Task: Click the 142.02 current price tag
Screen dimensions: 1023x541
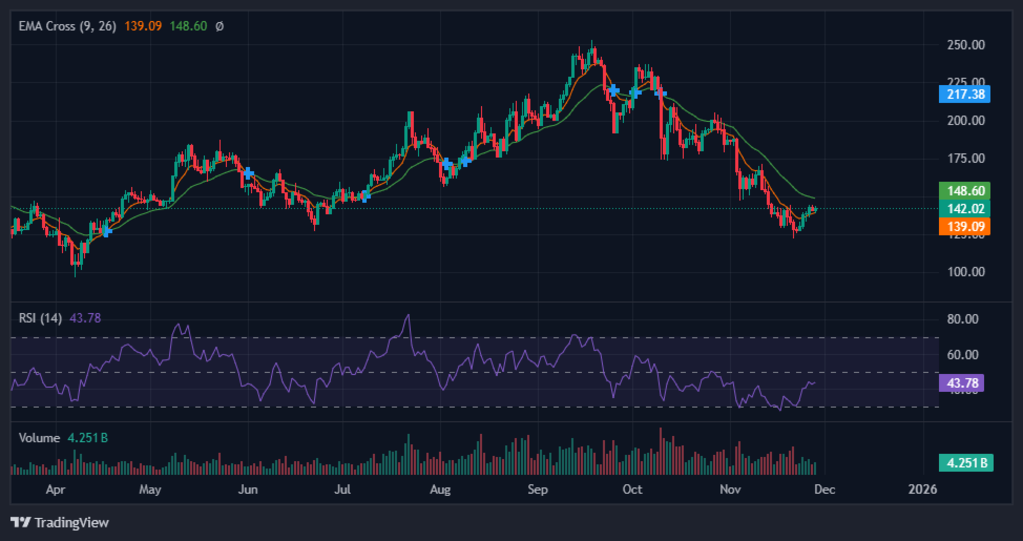Action: pos(964,208)
